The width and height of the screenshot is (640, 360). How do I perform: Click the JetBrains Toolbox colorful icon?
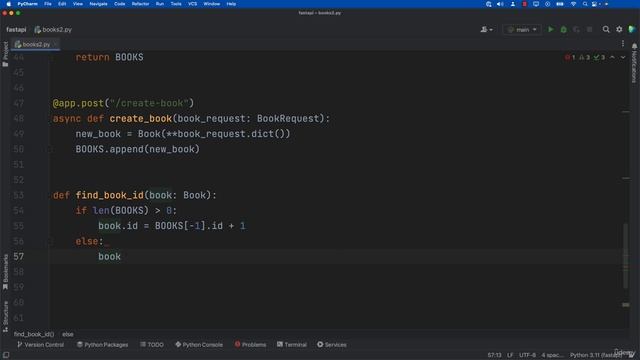[632, 29]
